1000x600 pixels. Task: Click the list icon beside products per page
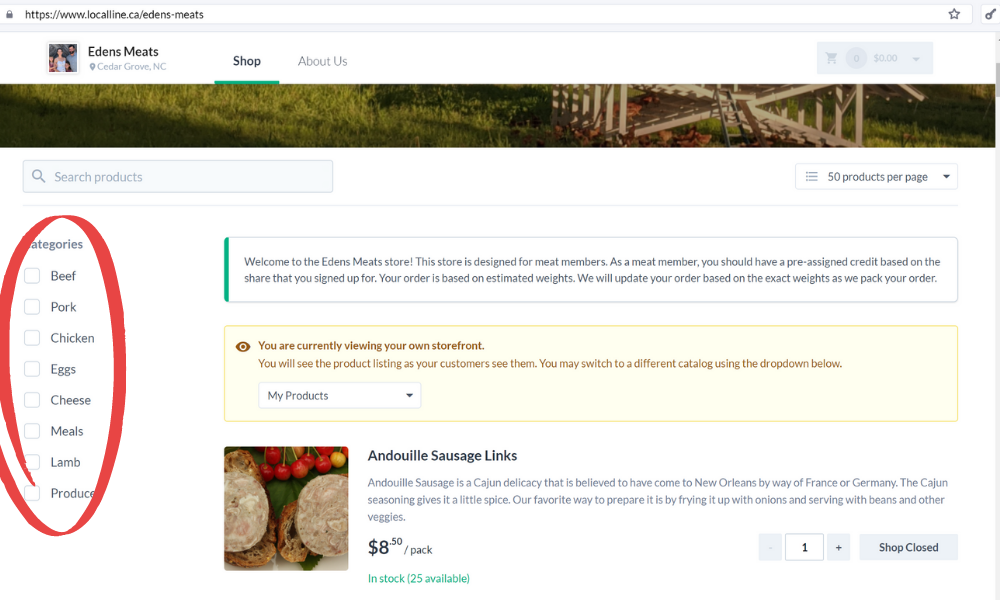[811, 177]
